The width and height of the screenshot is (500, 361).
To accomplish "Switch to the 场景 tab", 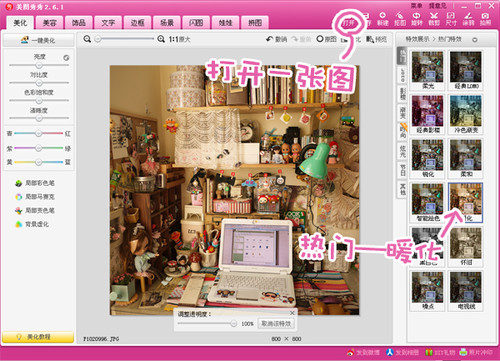I will click(x=167, y=22).
